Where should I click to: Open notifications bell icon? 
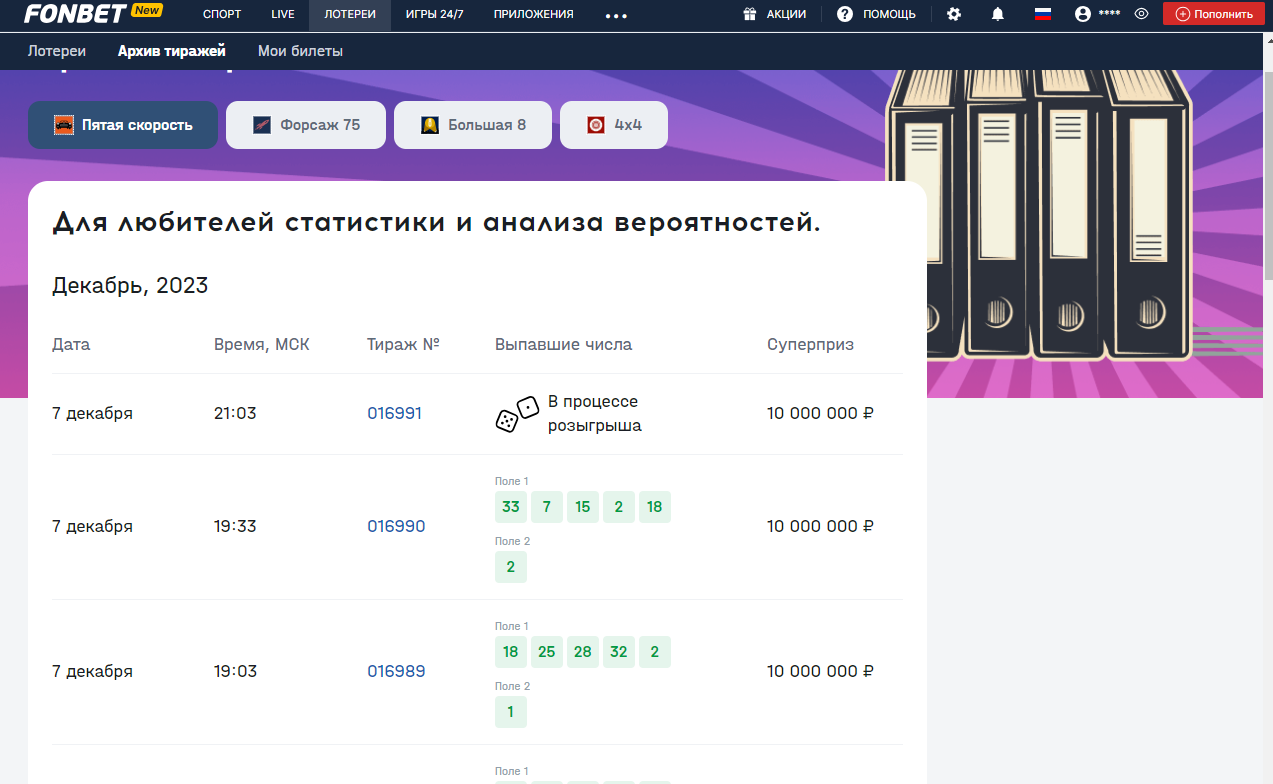pyautogui.click(x=998, y=14)
